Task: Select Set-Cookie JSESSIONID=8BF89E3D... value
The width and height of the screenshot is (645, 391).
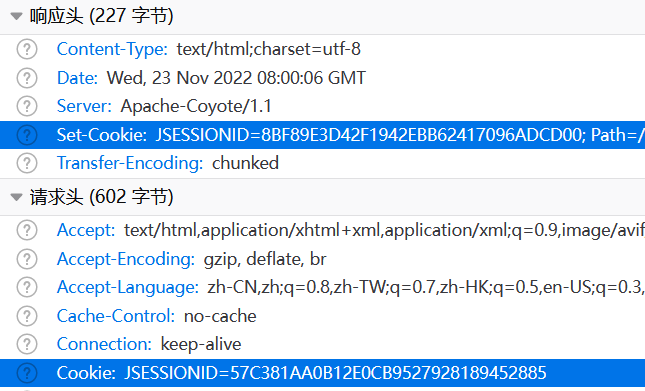Action: pyautogui.click(x=400, y=135)
